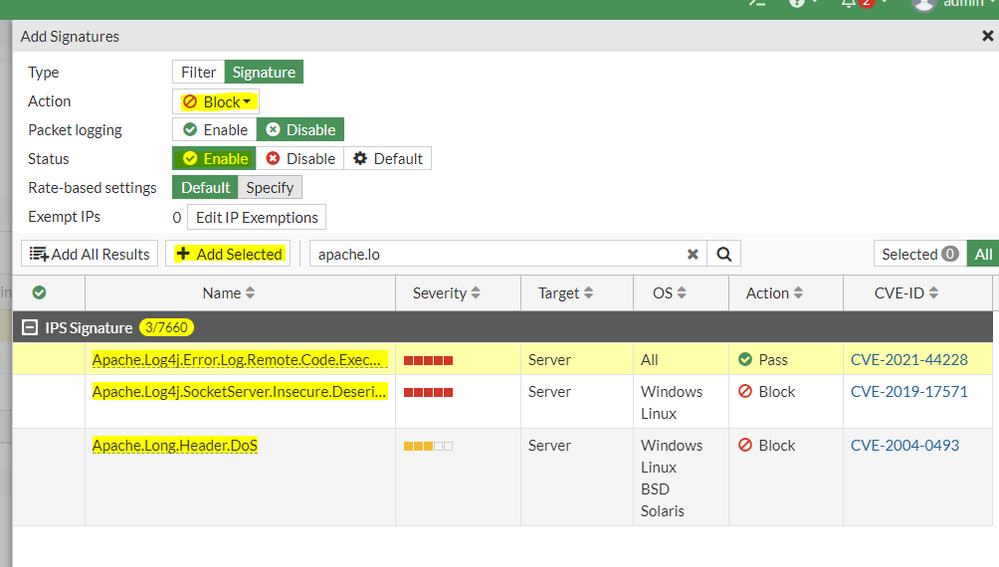Open the Block action dropdown
Screen dimensions: 999x567
(x=216, y=102)
